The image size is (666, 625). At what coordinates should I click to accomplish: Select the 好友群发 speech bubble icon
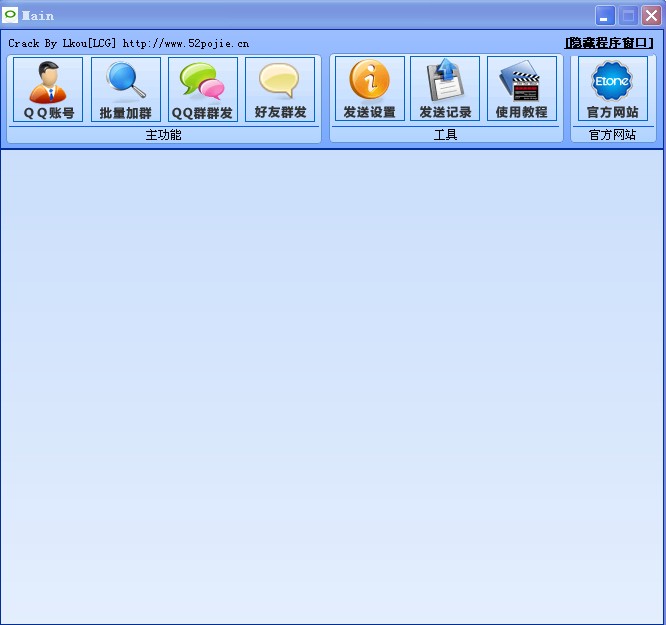click(x=280, y=90)
